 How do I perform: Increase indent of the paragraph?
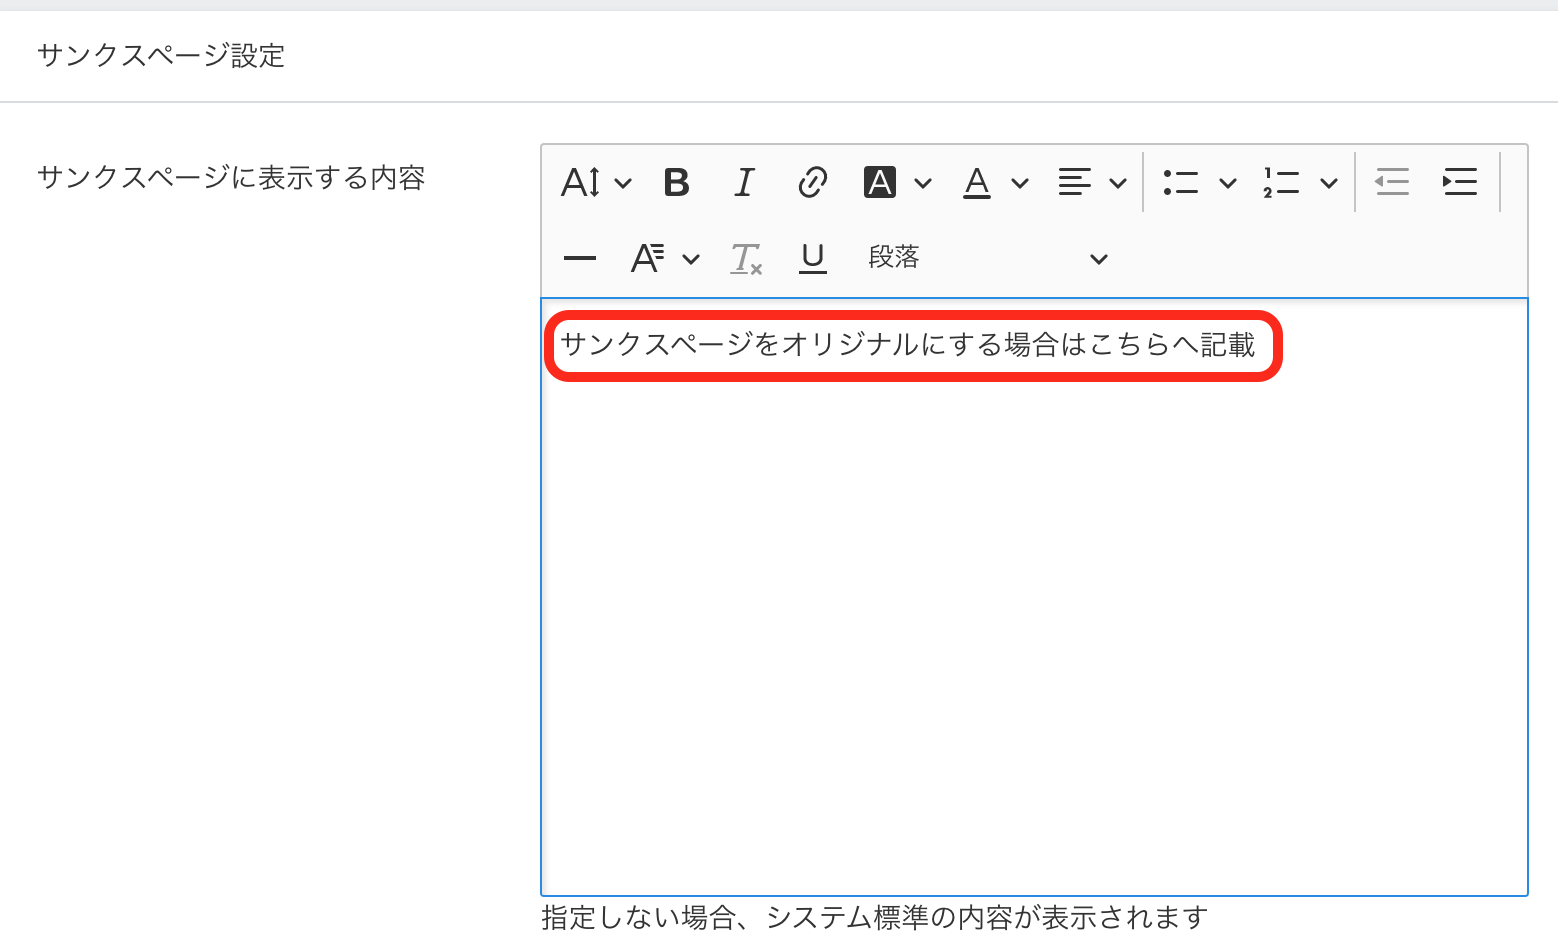tap(1459, 183)
